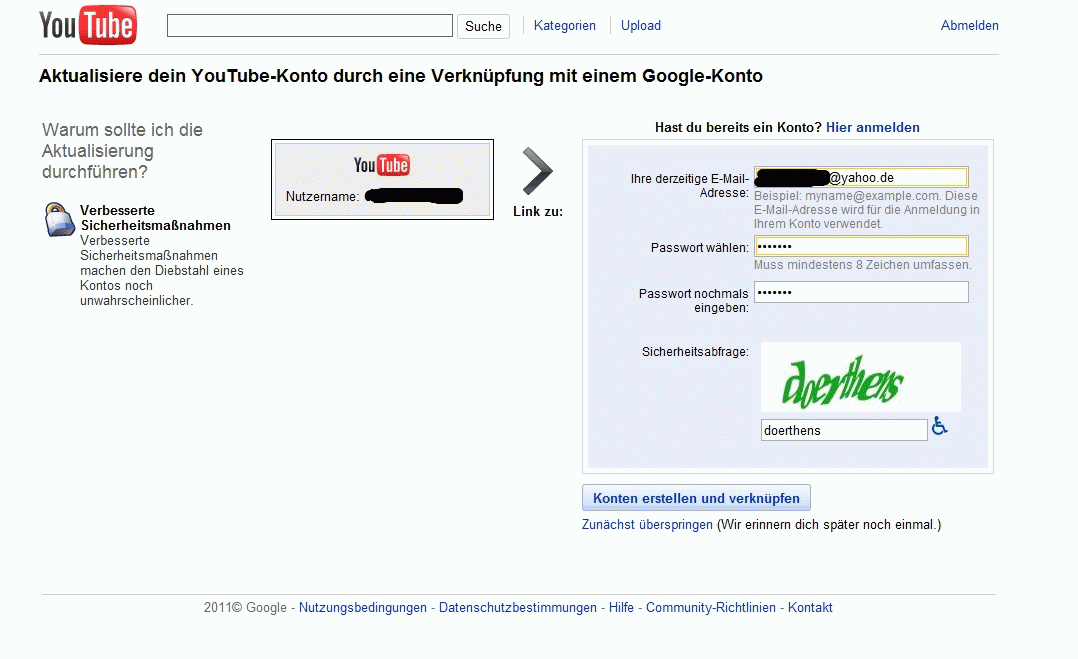Open Nutzungsbedingungen in the footer
The width and height of the screenshot is (1078, 659).
(362, 607)
